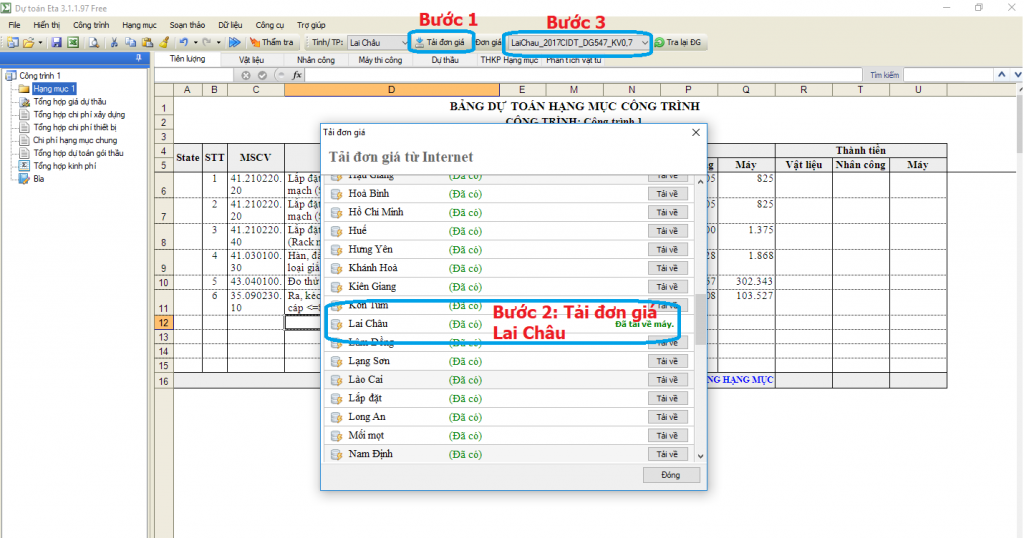Click Tải về button for Hồ Chí Minh

tap(667, 212)
